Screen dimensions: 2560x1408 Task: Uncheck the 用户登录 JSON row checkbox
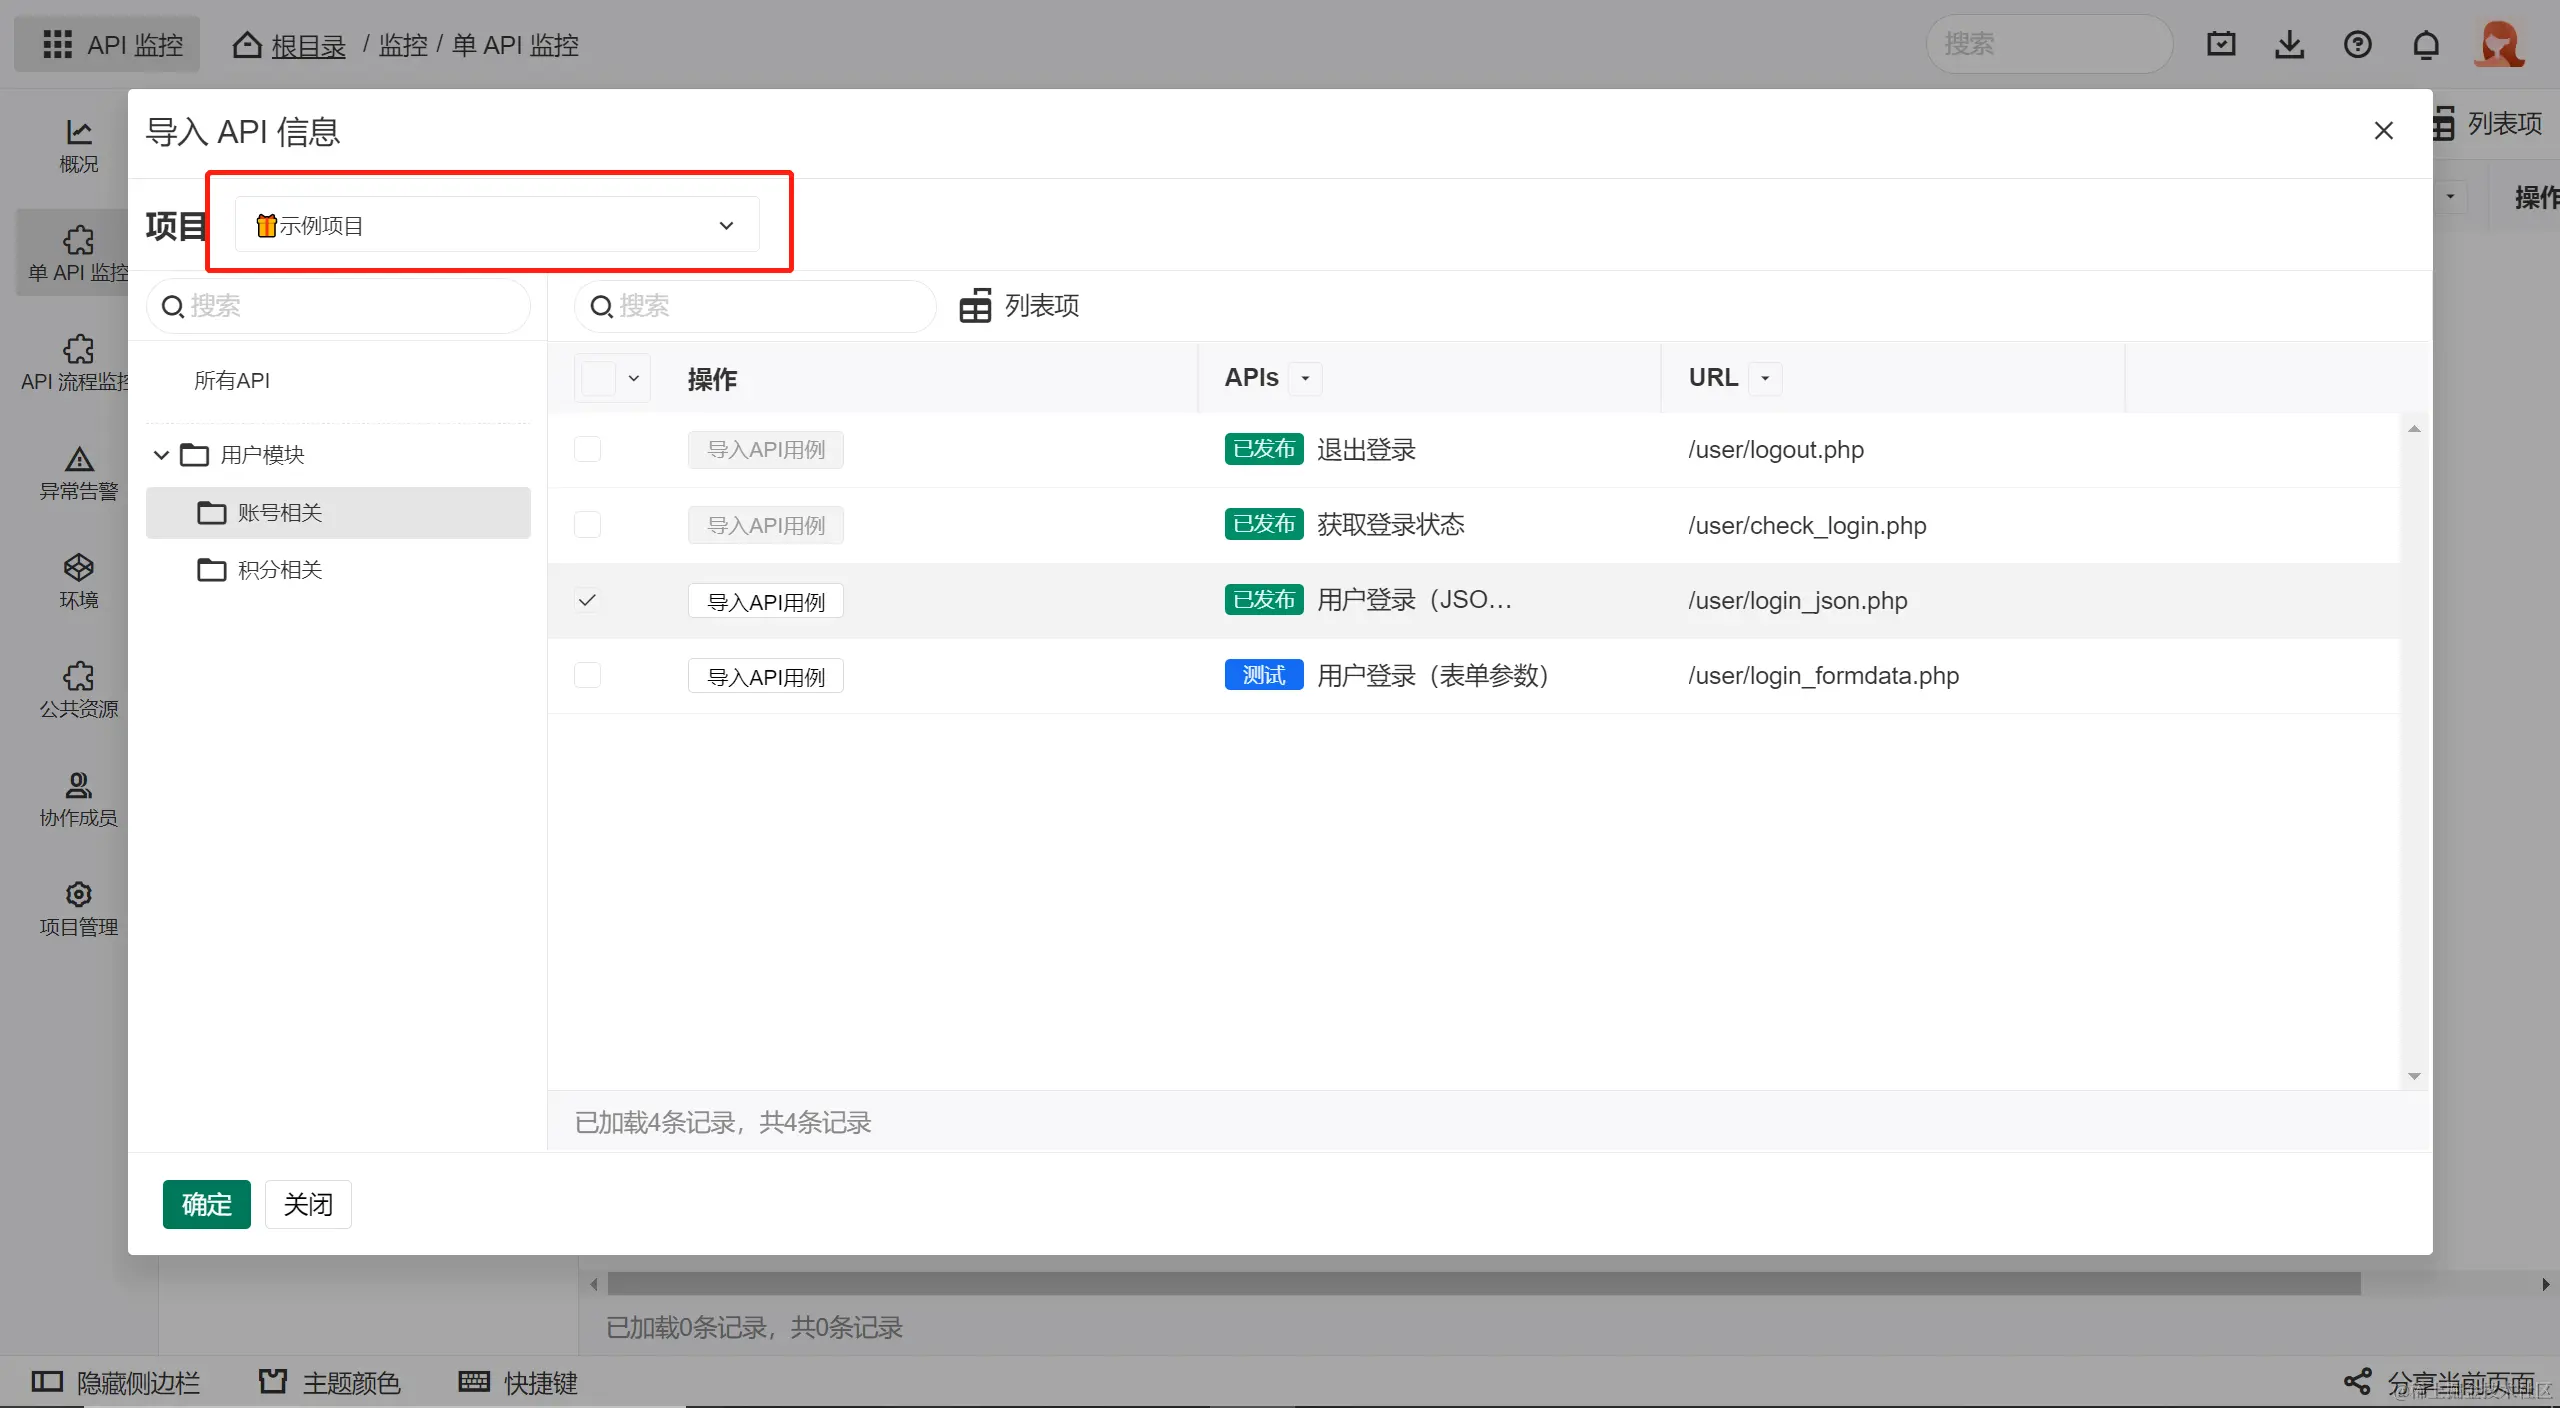587,600
